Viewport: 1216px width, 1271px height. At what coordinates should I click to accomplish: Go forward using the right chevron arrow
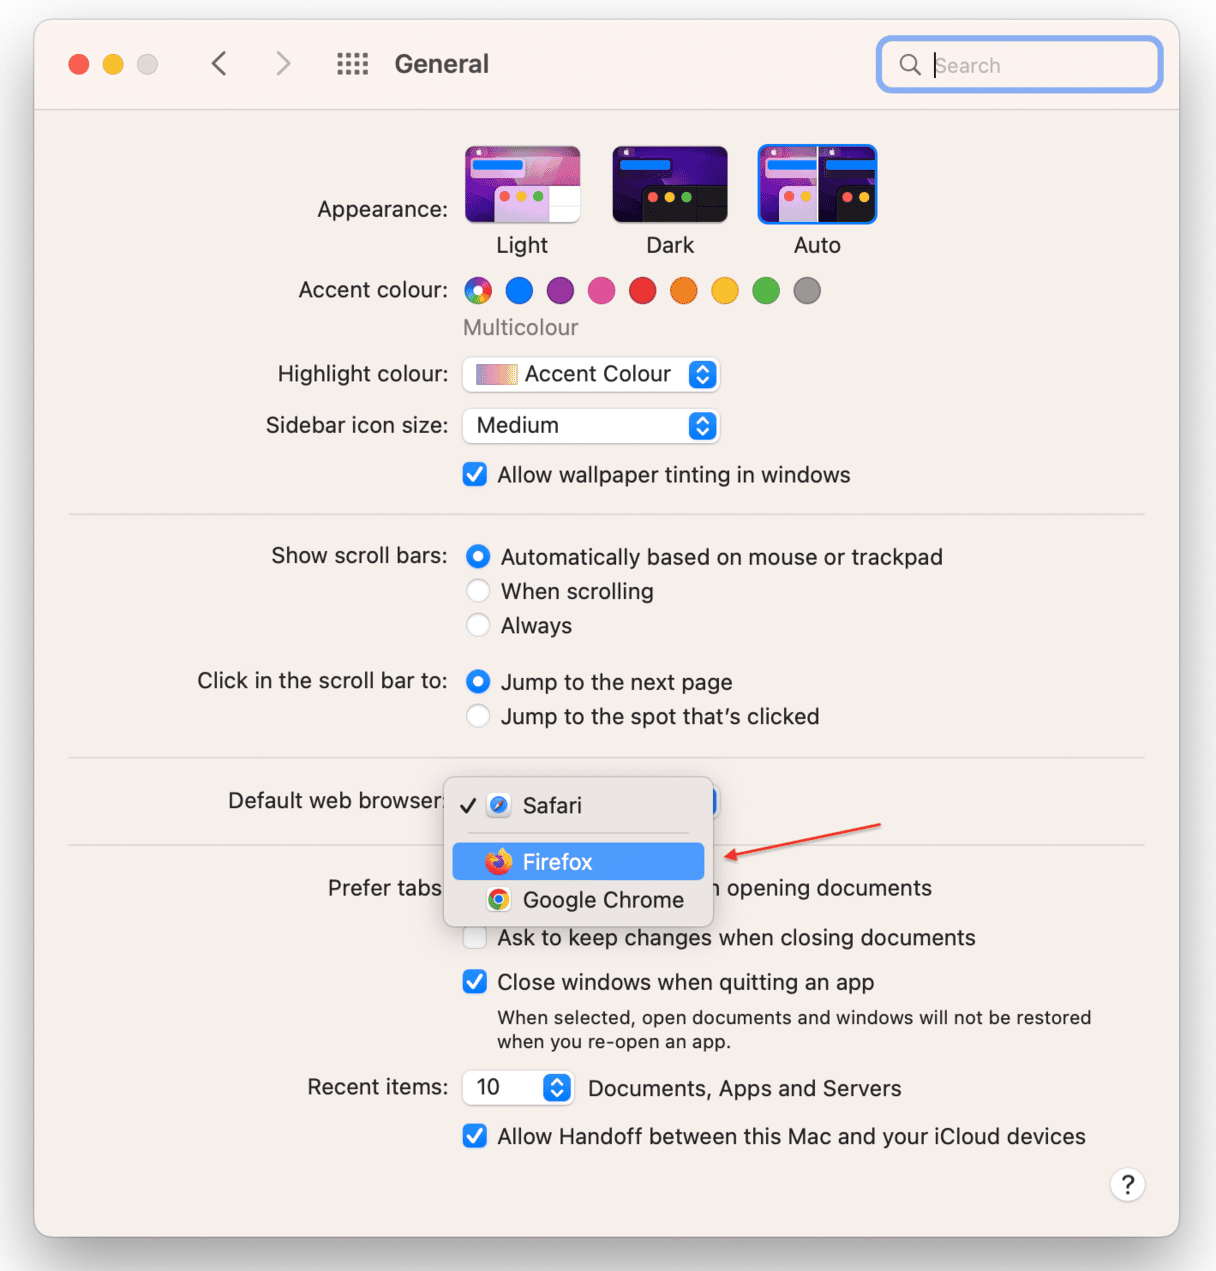click(x=284, y=64)
